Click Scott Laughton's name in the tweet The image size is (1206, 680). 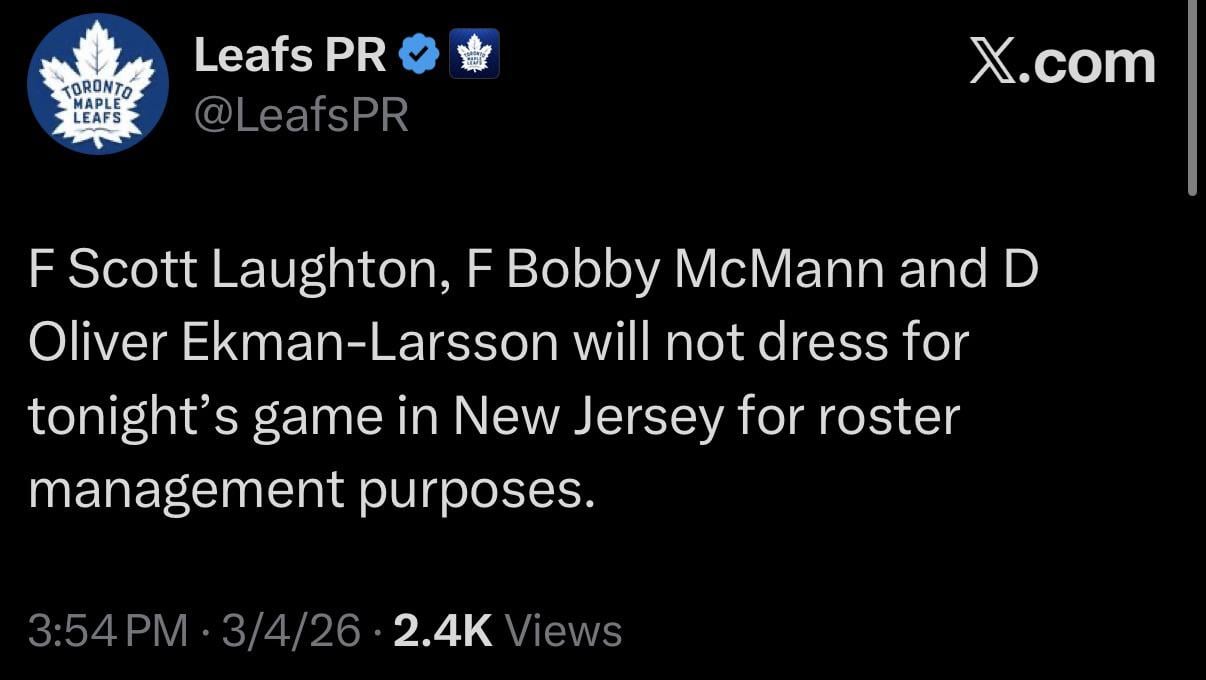tap(251, 267)
